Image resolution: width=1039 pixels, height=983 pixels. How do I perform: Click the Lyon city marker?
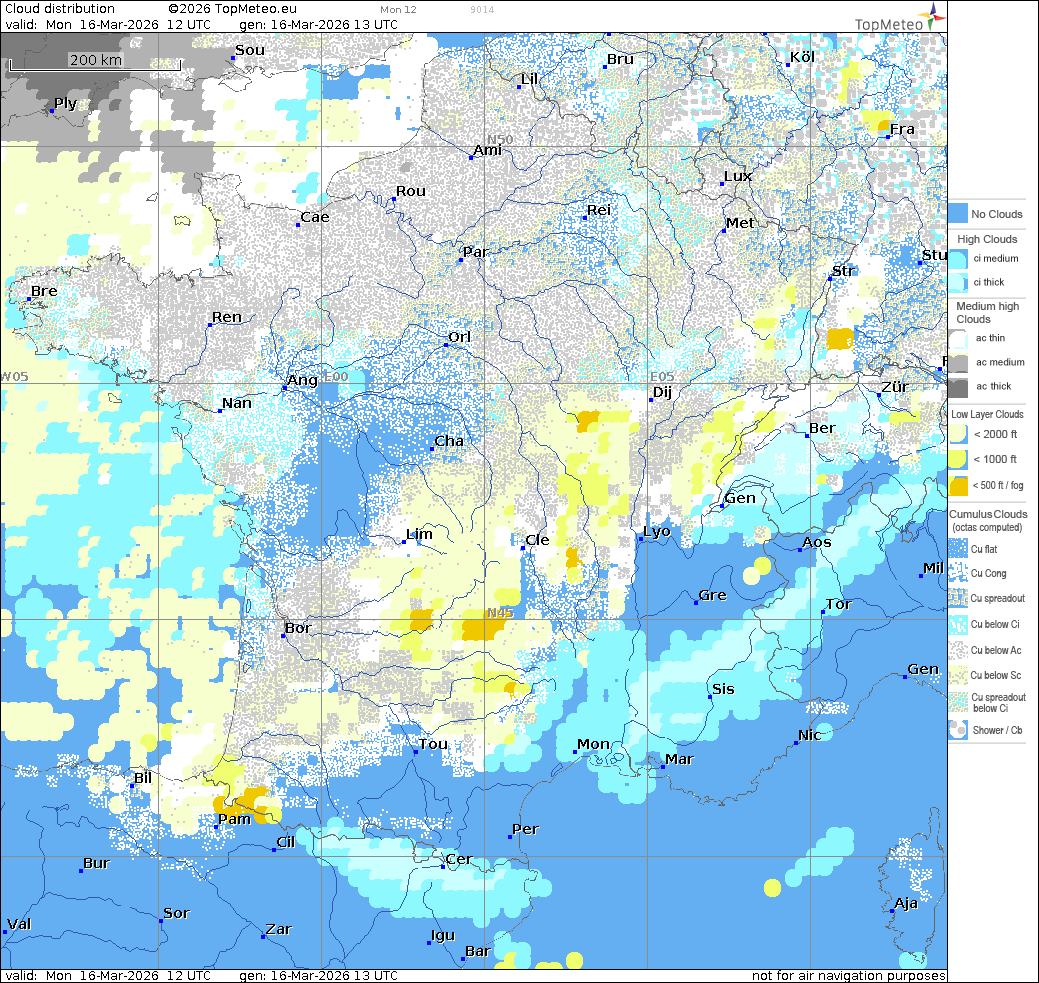pyautogui.click(x=641, y=539)
